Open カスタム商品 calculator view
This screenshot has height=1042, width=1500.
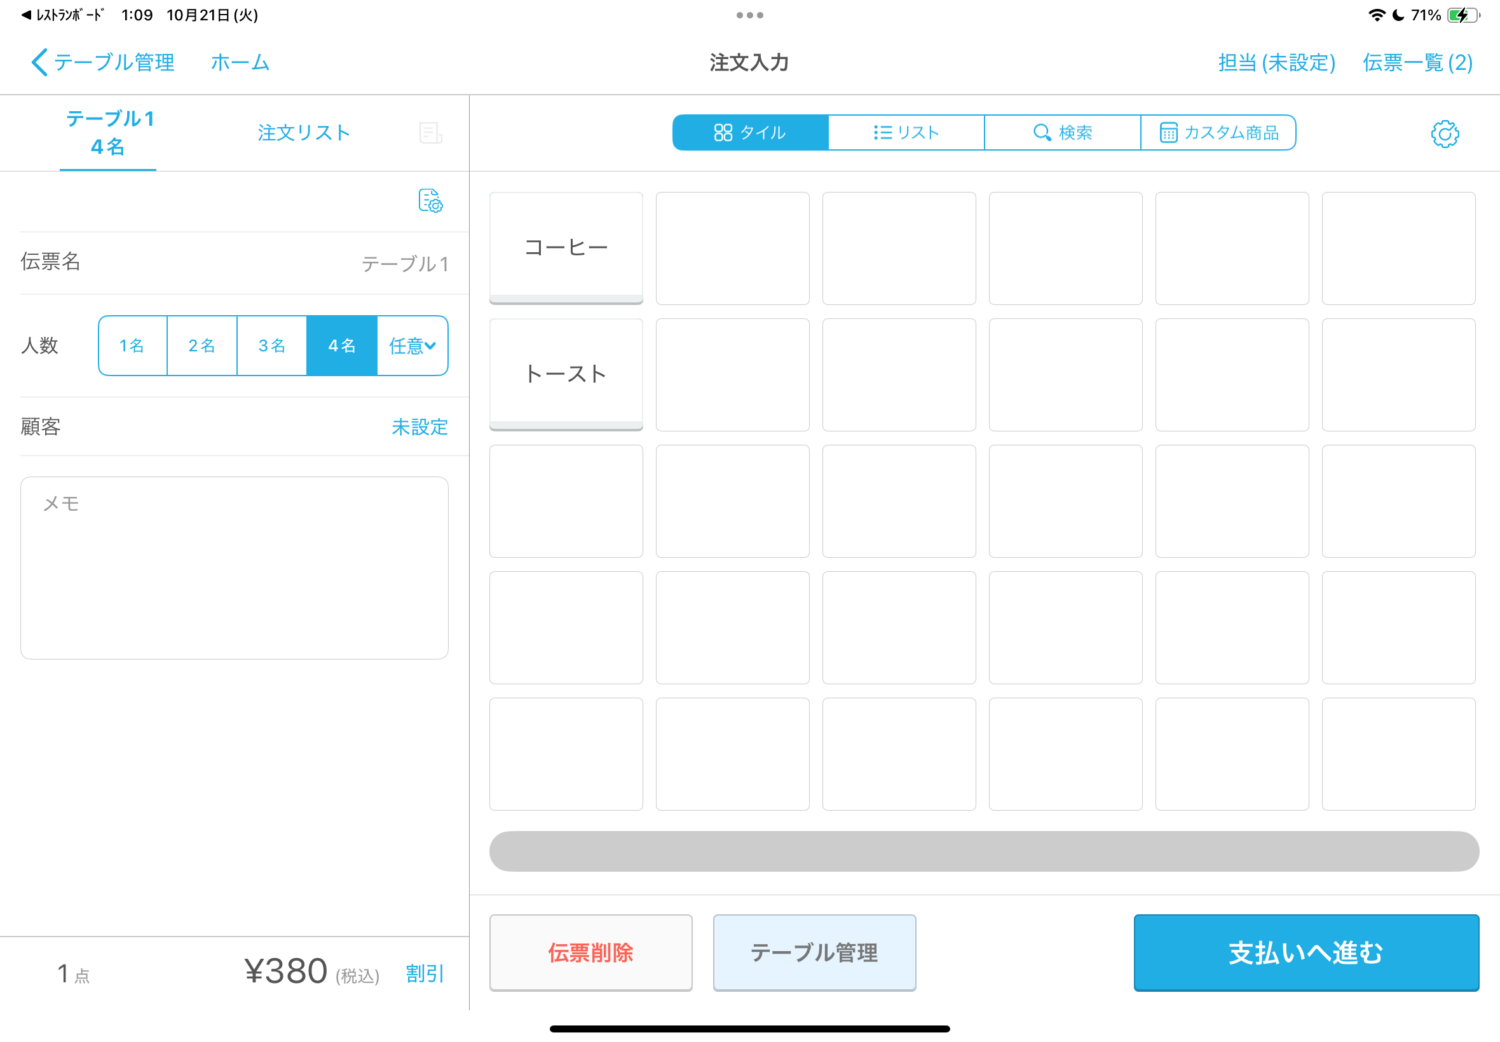point(1218,133)
